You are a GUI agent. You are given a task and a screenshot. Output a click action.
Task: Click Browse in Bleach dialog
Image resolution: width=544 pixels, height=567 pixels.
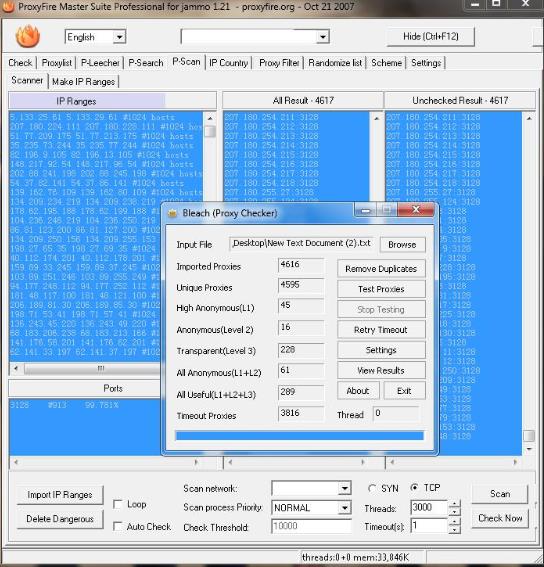402,245
